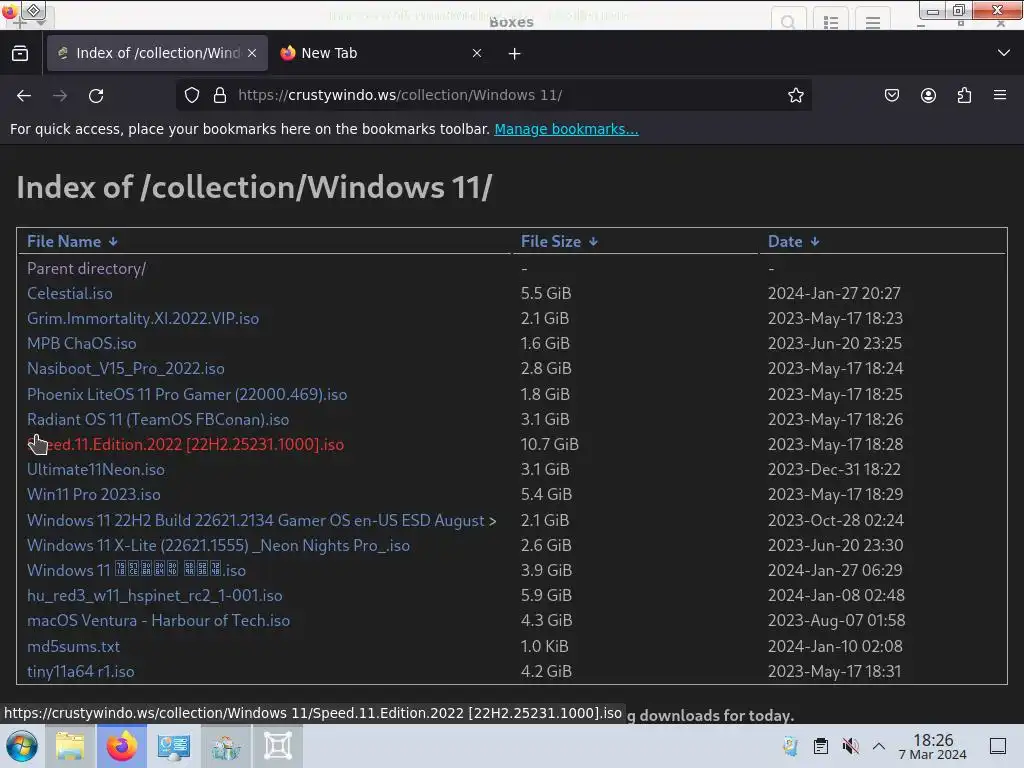Click the muted volume tray icon
This screenshot has width=1024, height=768.
click(x=850, y=746)
